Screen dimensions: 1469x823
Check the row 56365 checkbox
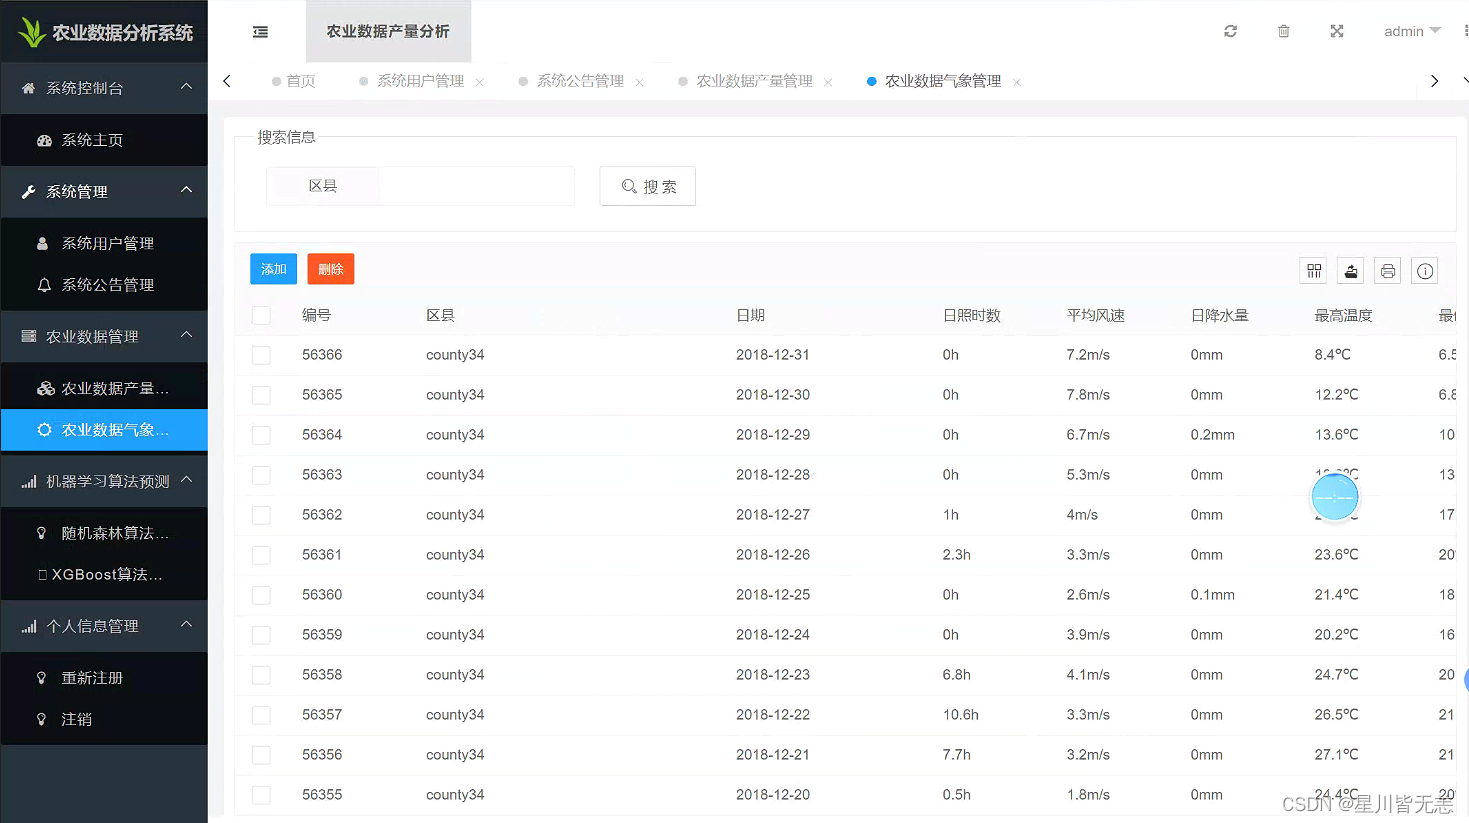tap(261, 395)
